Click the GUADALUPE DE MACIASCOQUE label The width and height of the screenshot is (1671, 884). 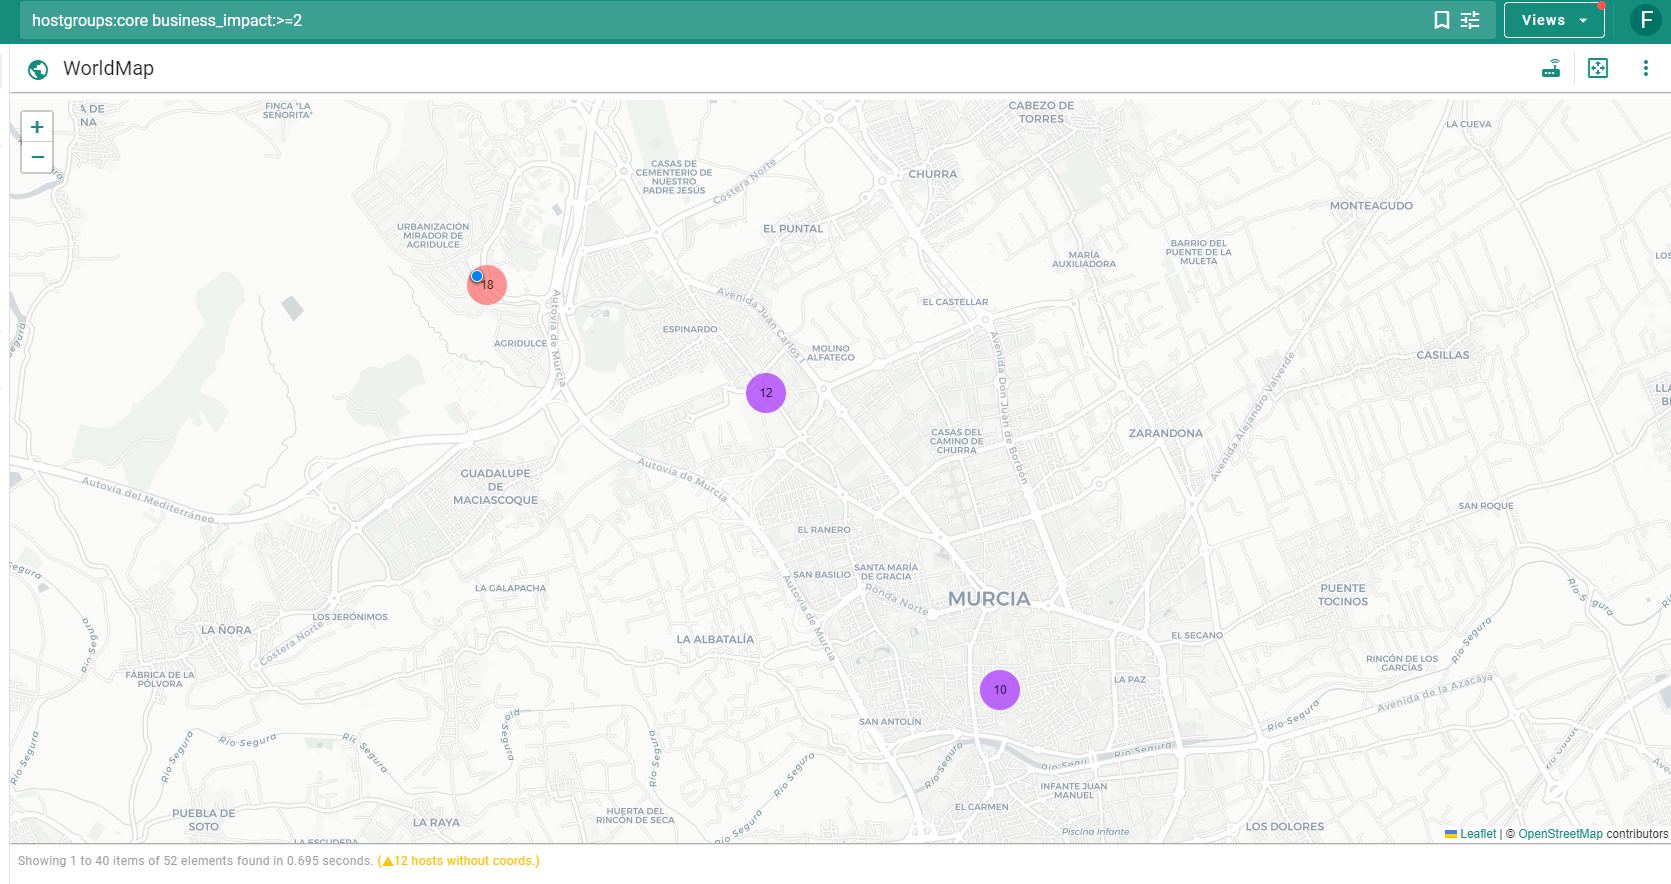click(495, 487)
